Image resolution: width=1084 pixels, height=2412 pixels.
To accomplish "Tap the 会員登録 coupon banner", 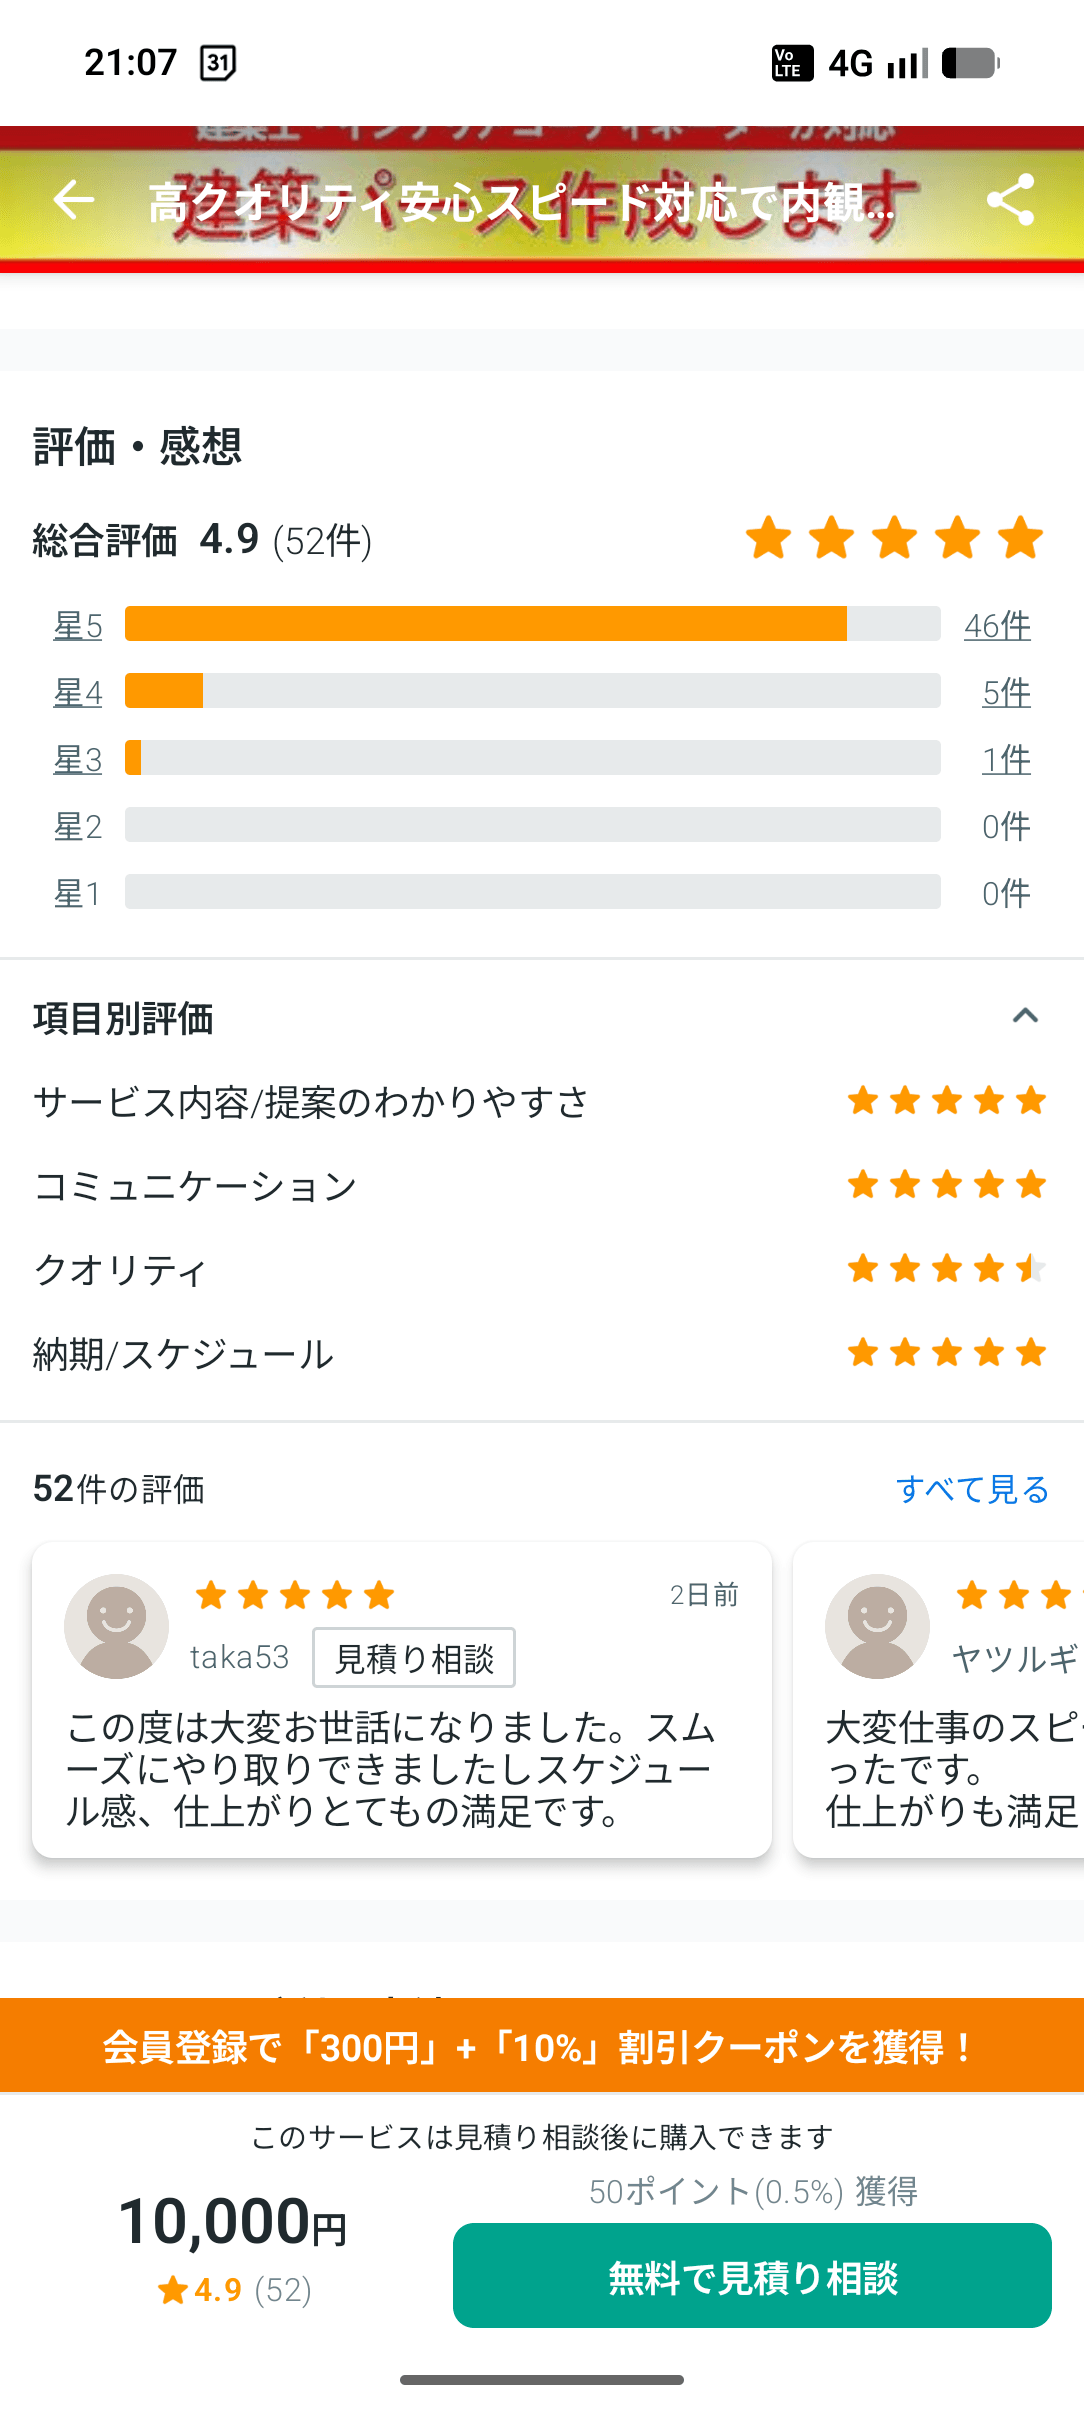I will tap(542, 2046).
